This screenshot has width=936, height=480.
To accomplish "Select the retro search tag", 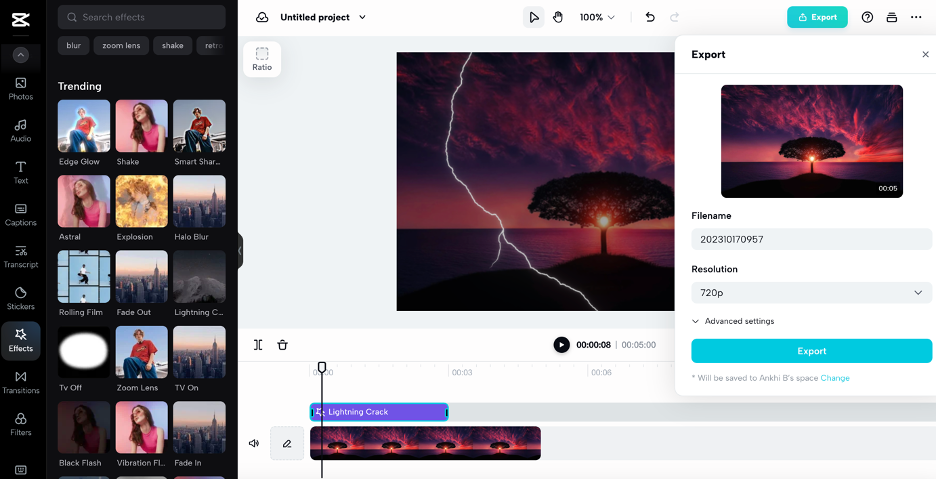I will [x=212, y=45].
